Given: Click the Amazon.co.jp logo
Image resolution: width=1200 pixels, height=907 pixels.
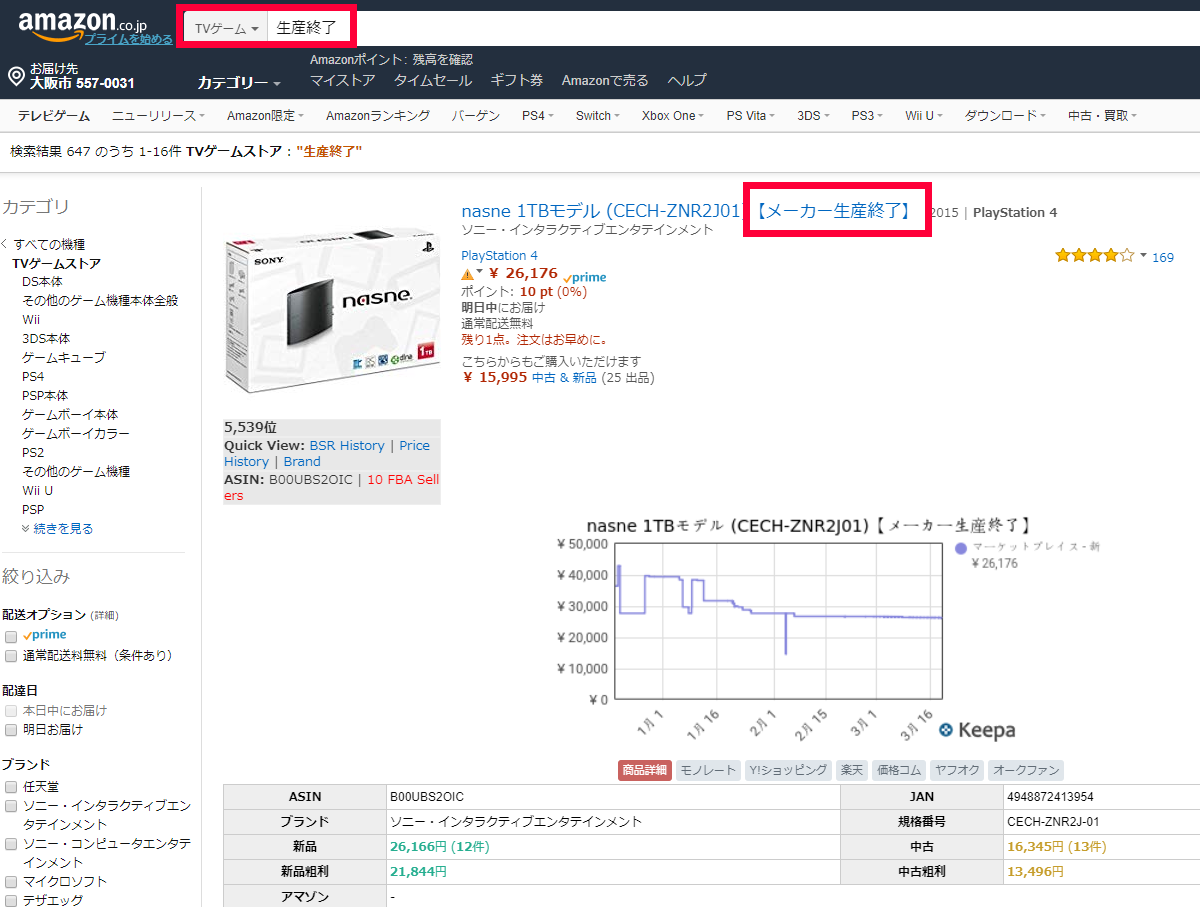Looking at the screenshot, I should (x=82, y=25).
